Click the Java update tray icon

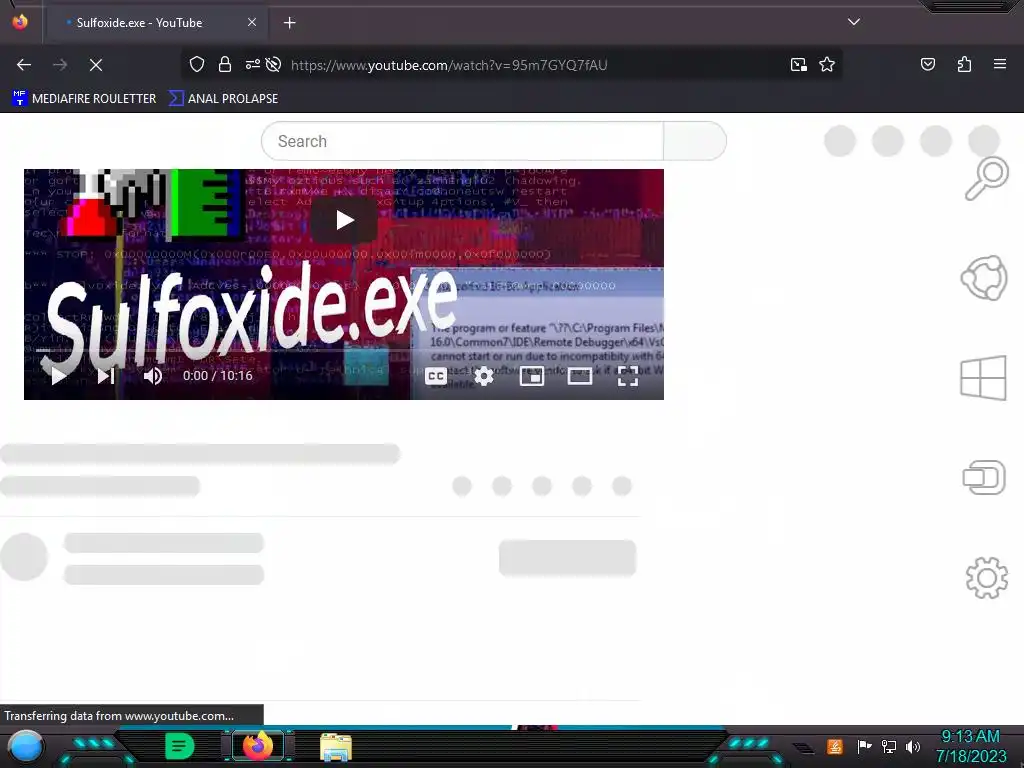click(x=835, y=746)
